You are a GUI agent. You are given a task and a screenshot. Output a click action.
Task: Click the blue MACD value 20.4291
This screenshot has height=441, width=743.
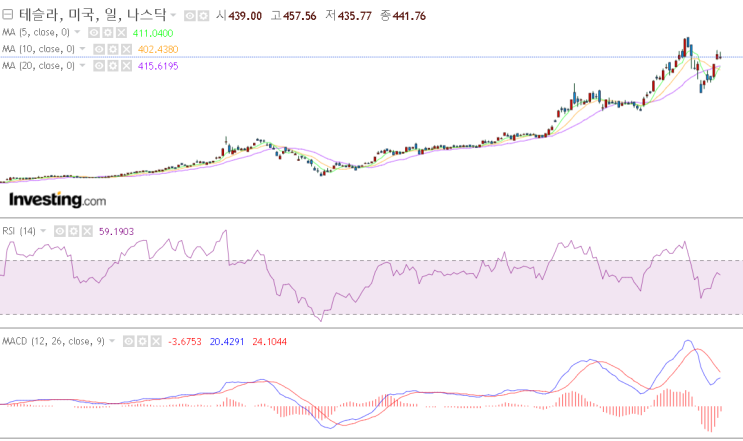coord(227,342)
